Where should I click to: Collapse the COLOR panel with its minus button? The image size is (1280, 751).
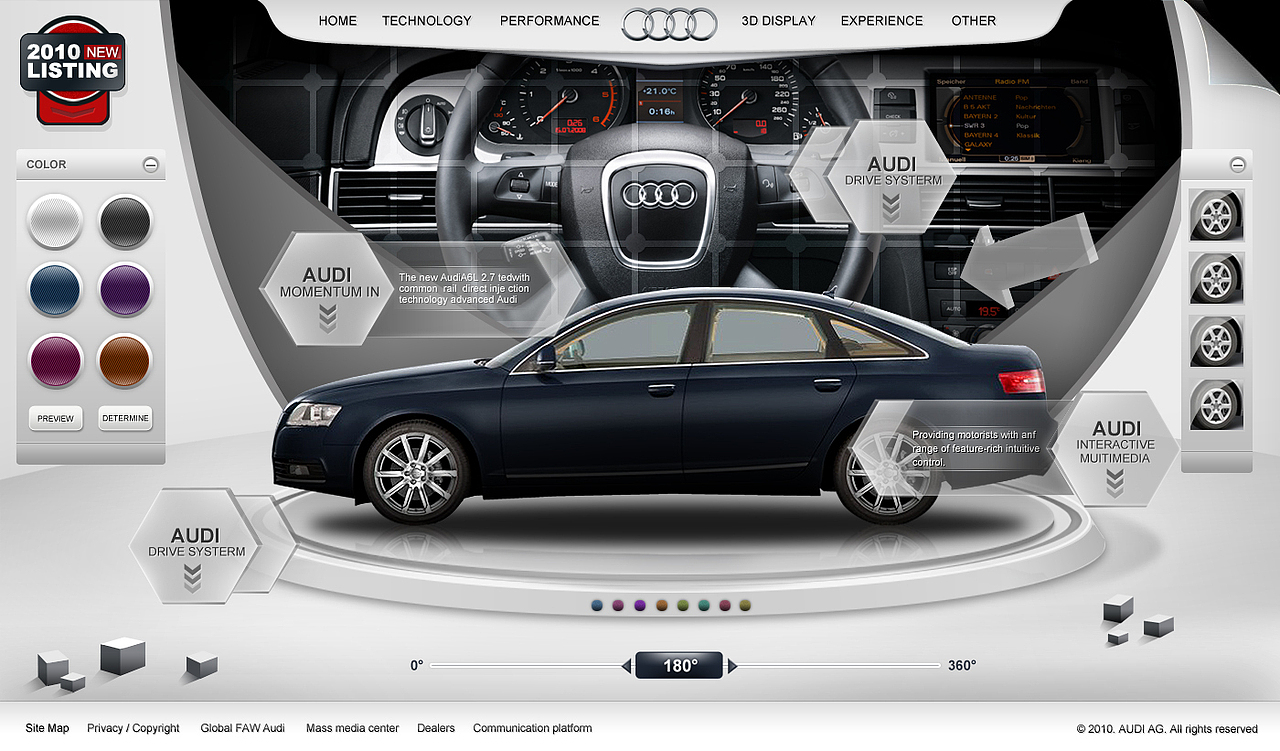(151, 165)
